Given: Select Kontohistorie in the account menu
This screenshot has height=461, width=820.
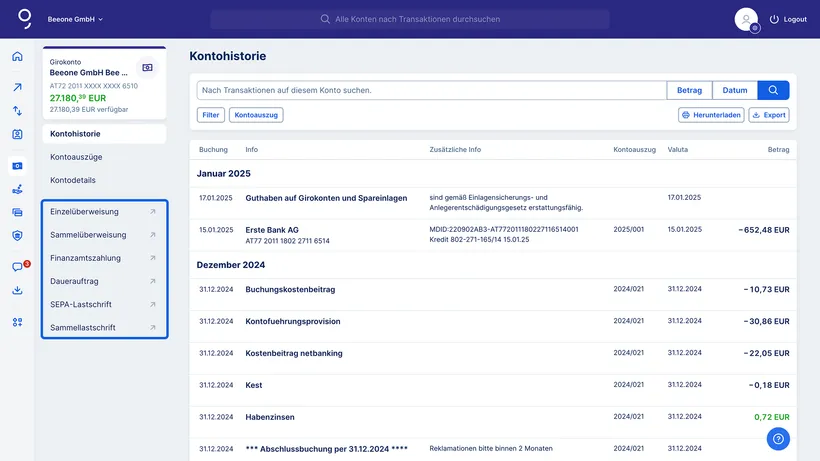Looking at the screenshot, I should 104,134.
